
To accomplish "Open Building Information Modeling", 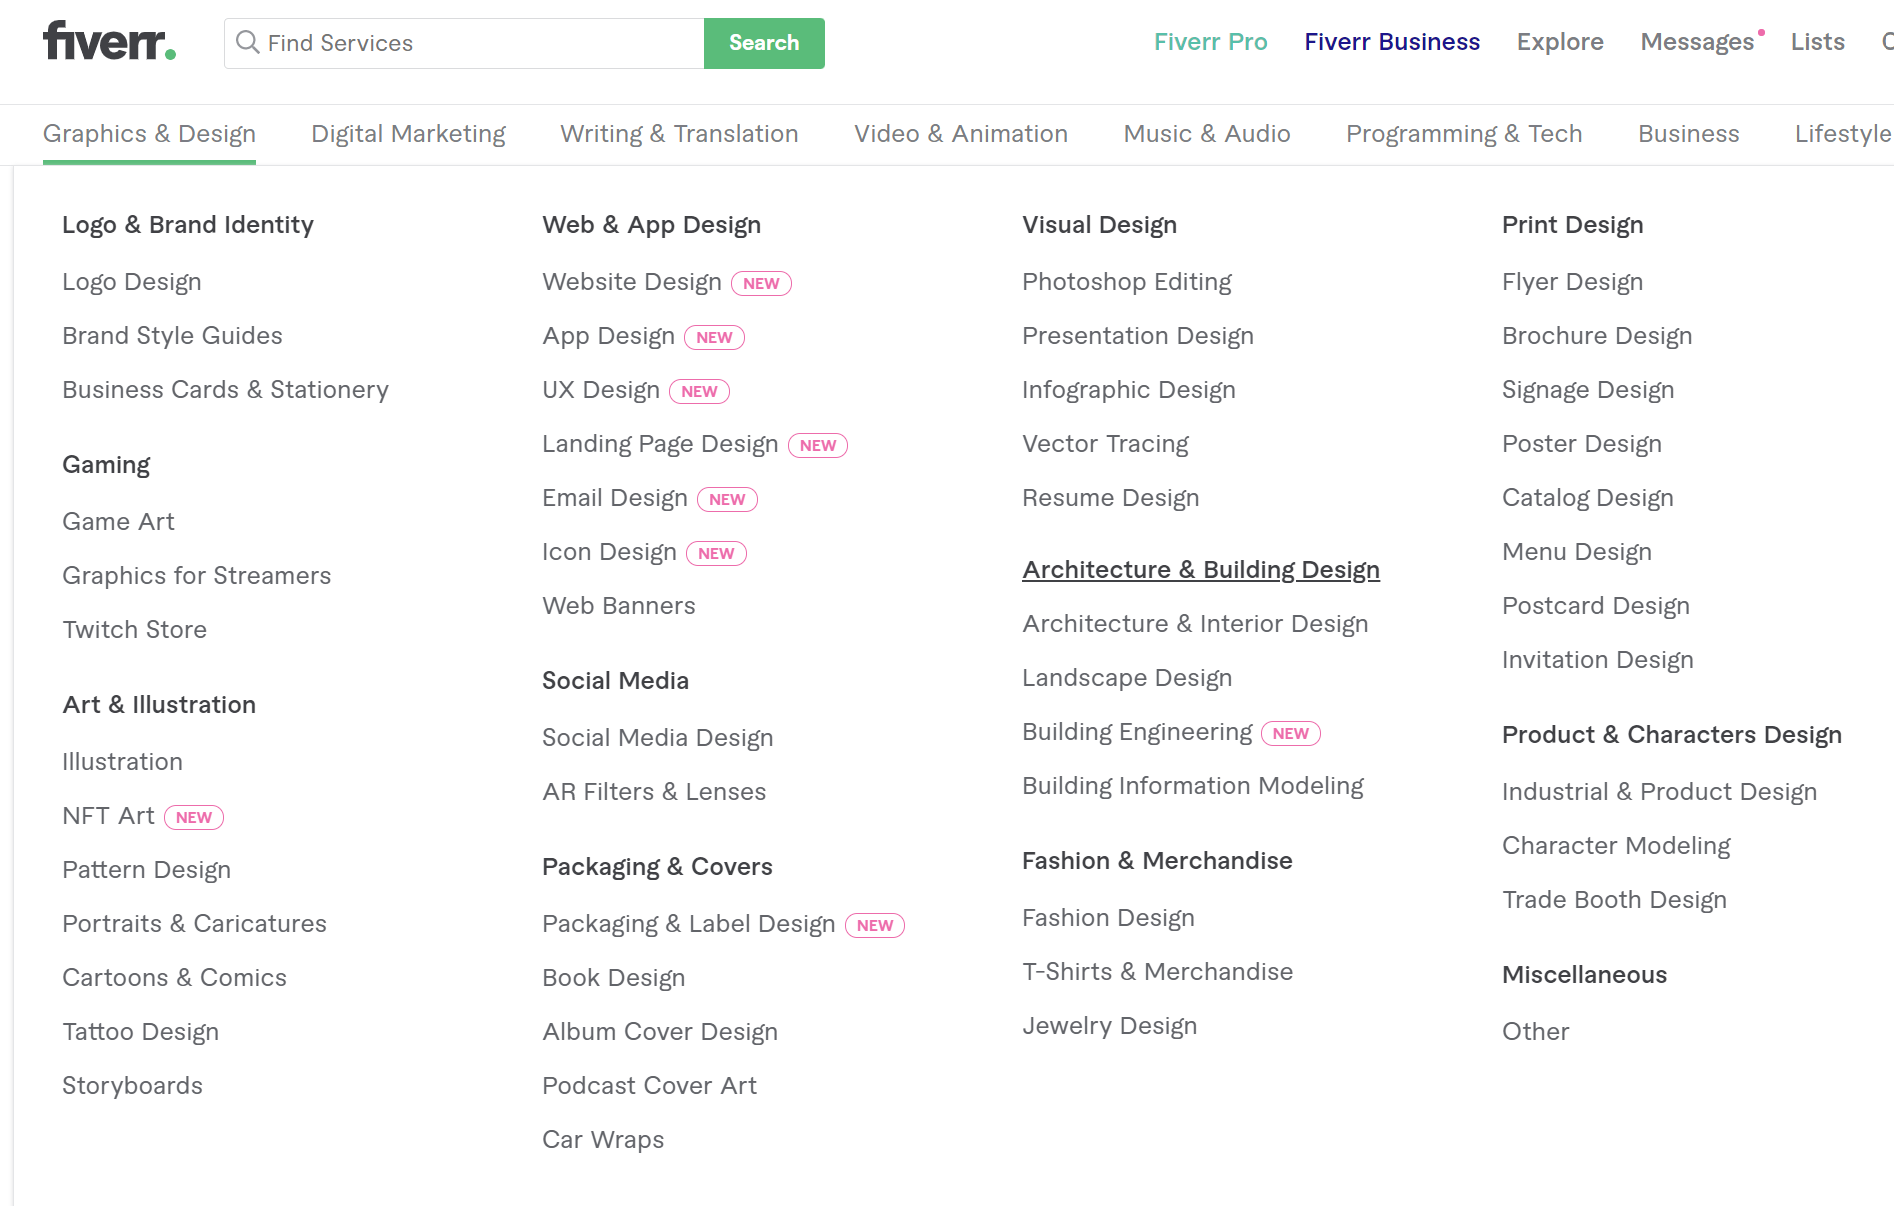I will click(x=1193, y=786).
